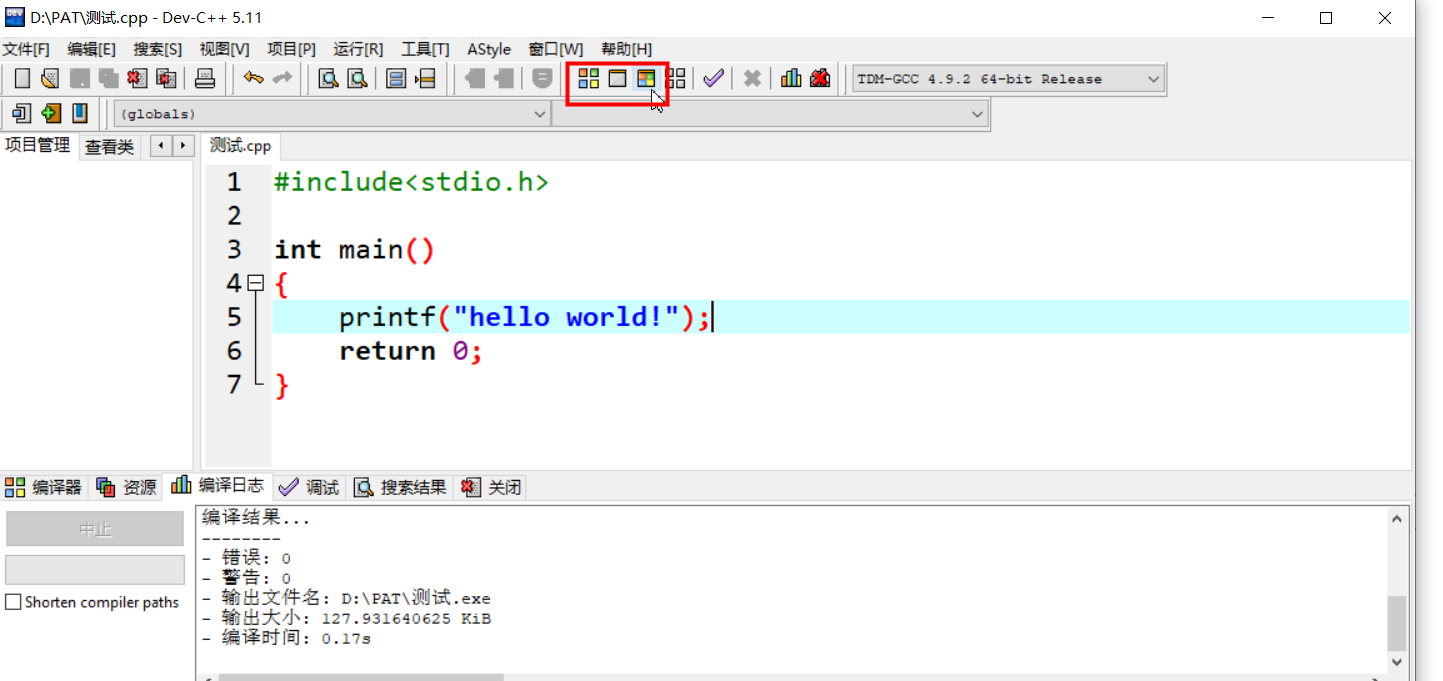Screen dimensions: 1443x681
Task: Click the grayed-out forward navigation arrow icon
Action: (503, 78)
